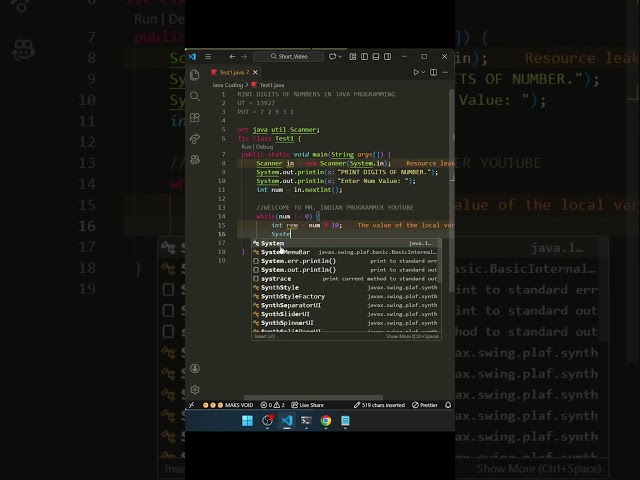Image resolution: width=640 pixels, height=480 pixels.
Task: Open the Search view in activity bar
Action: click(195, 96)
